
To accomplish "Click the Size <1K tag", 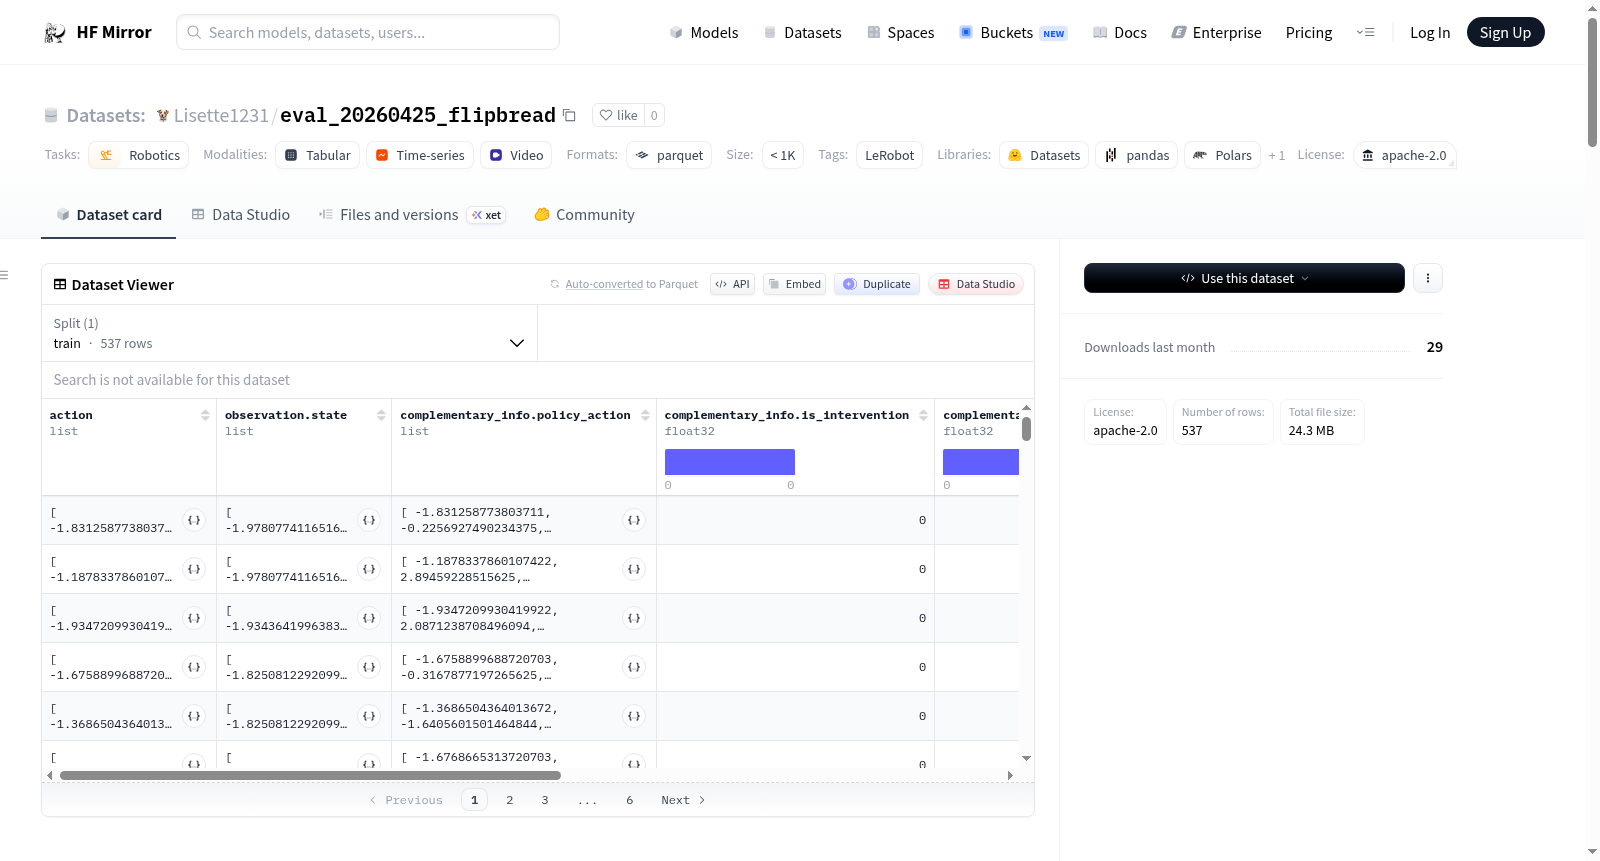I will click(x=783, y=155).
